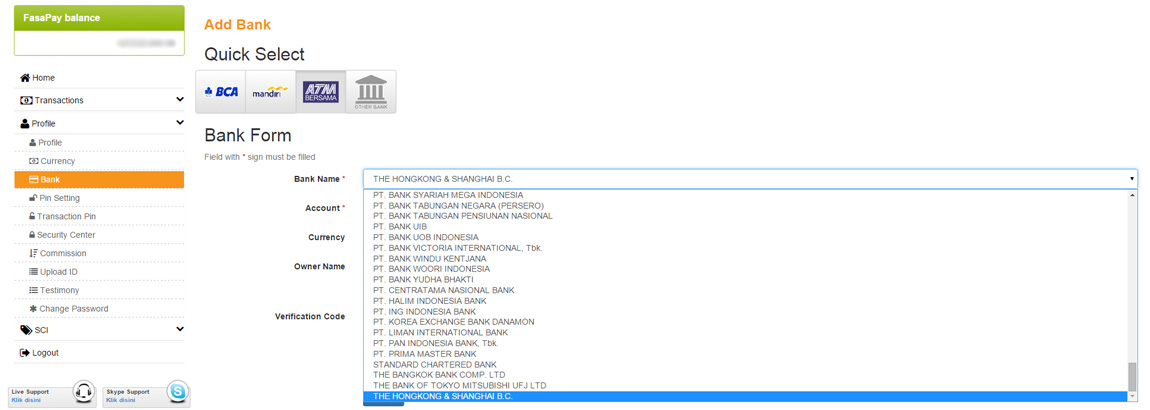Screen dimensions: 1150x410
Task: Click the FasaPay balance header
Action: coord(99,18)
